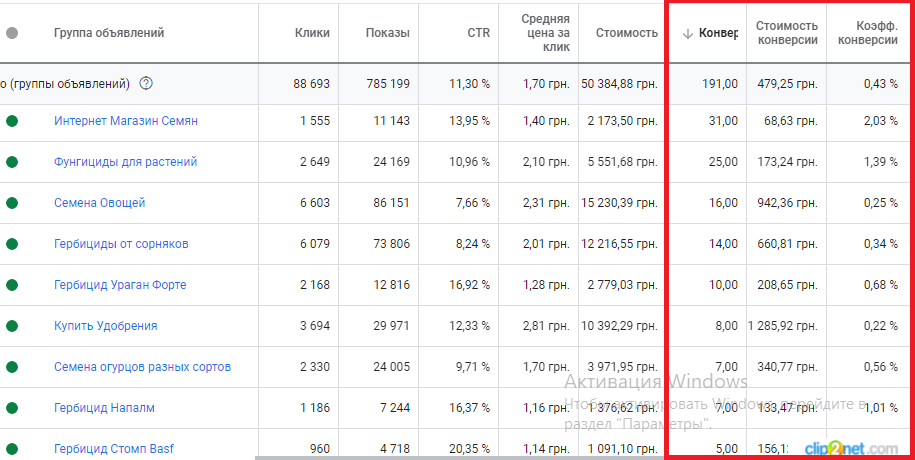The image size is (915, 460).
Task: Open Интернет Магазин Семян ad group
Action: tap(126, 121)
